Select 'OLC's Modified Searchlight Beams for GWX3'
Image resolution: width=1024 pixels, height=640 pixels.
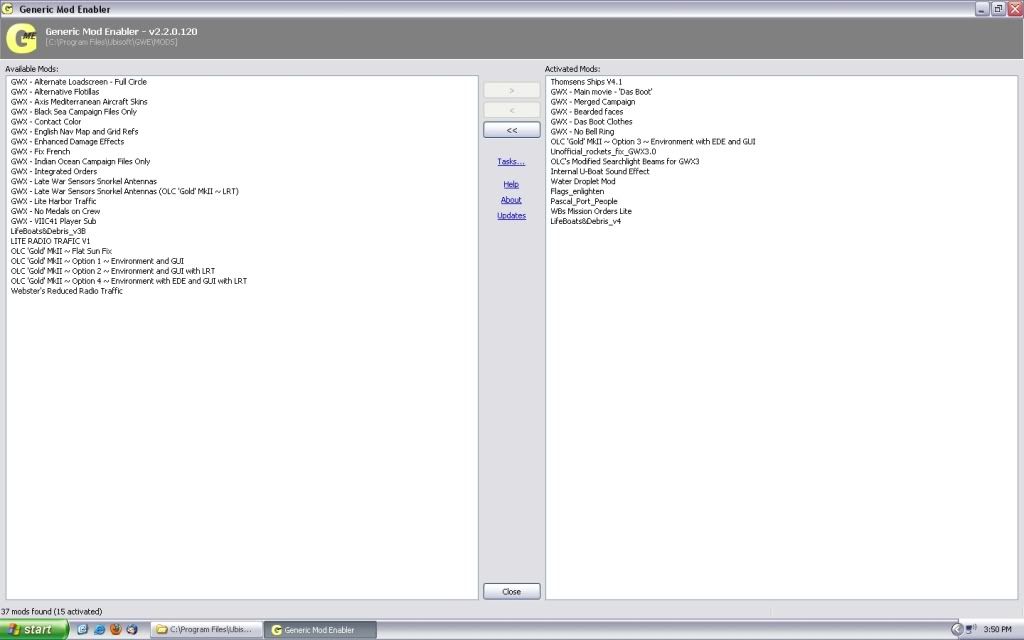pos(625,161)
